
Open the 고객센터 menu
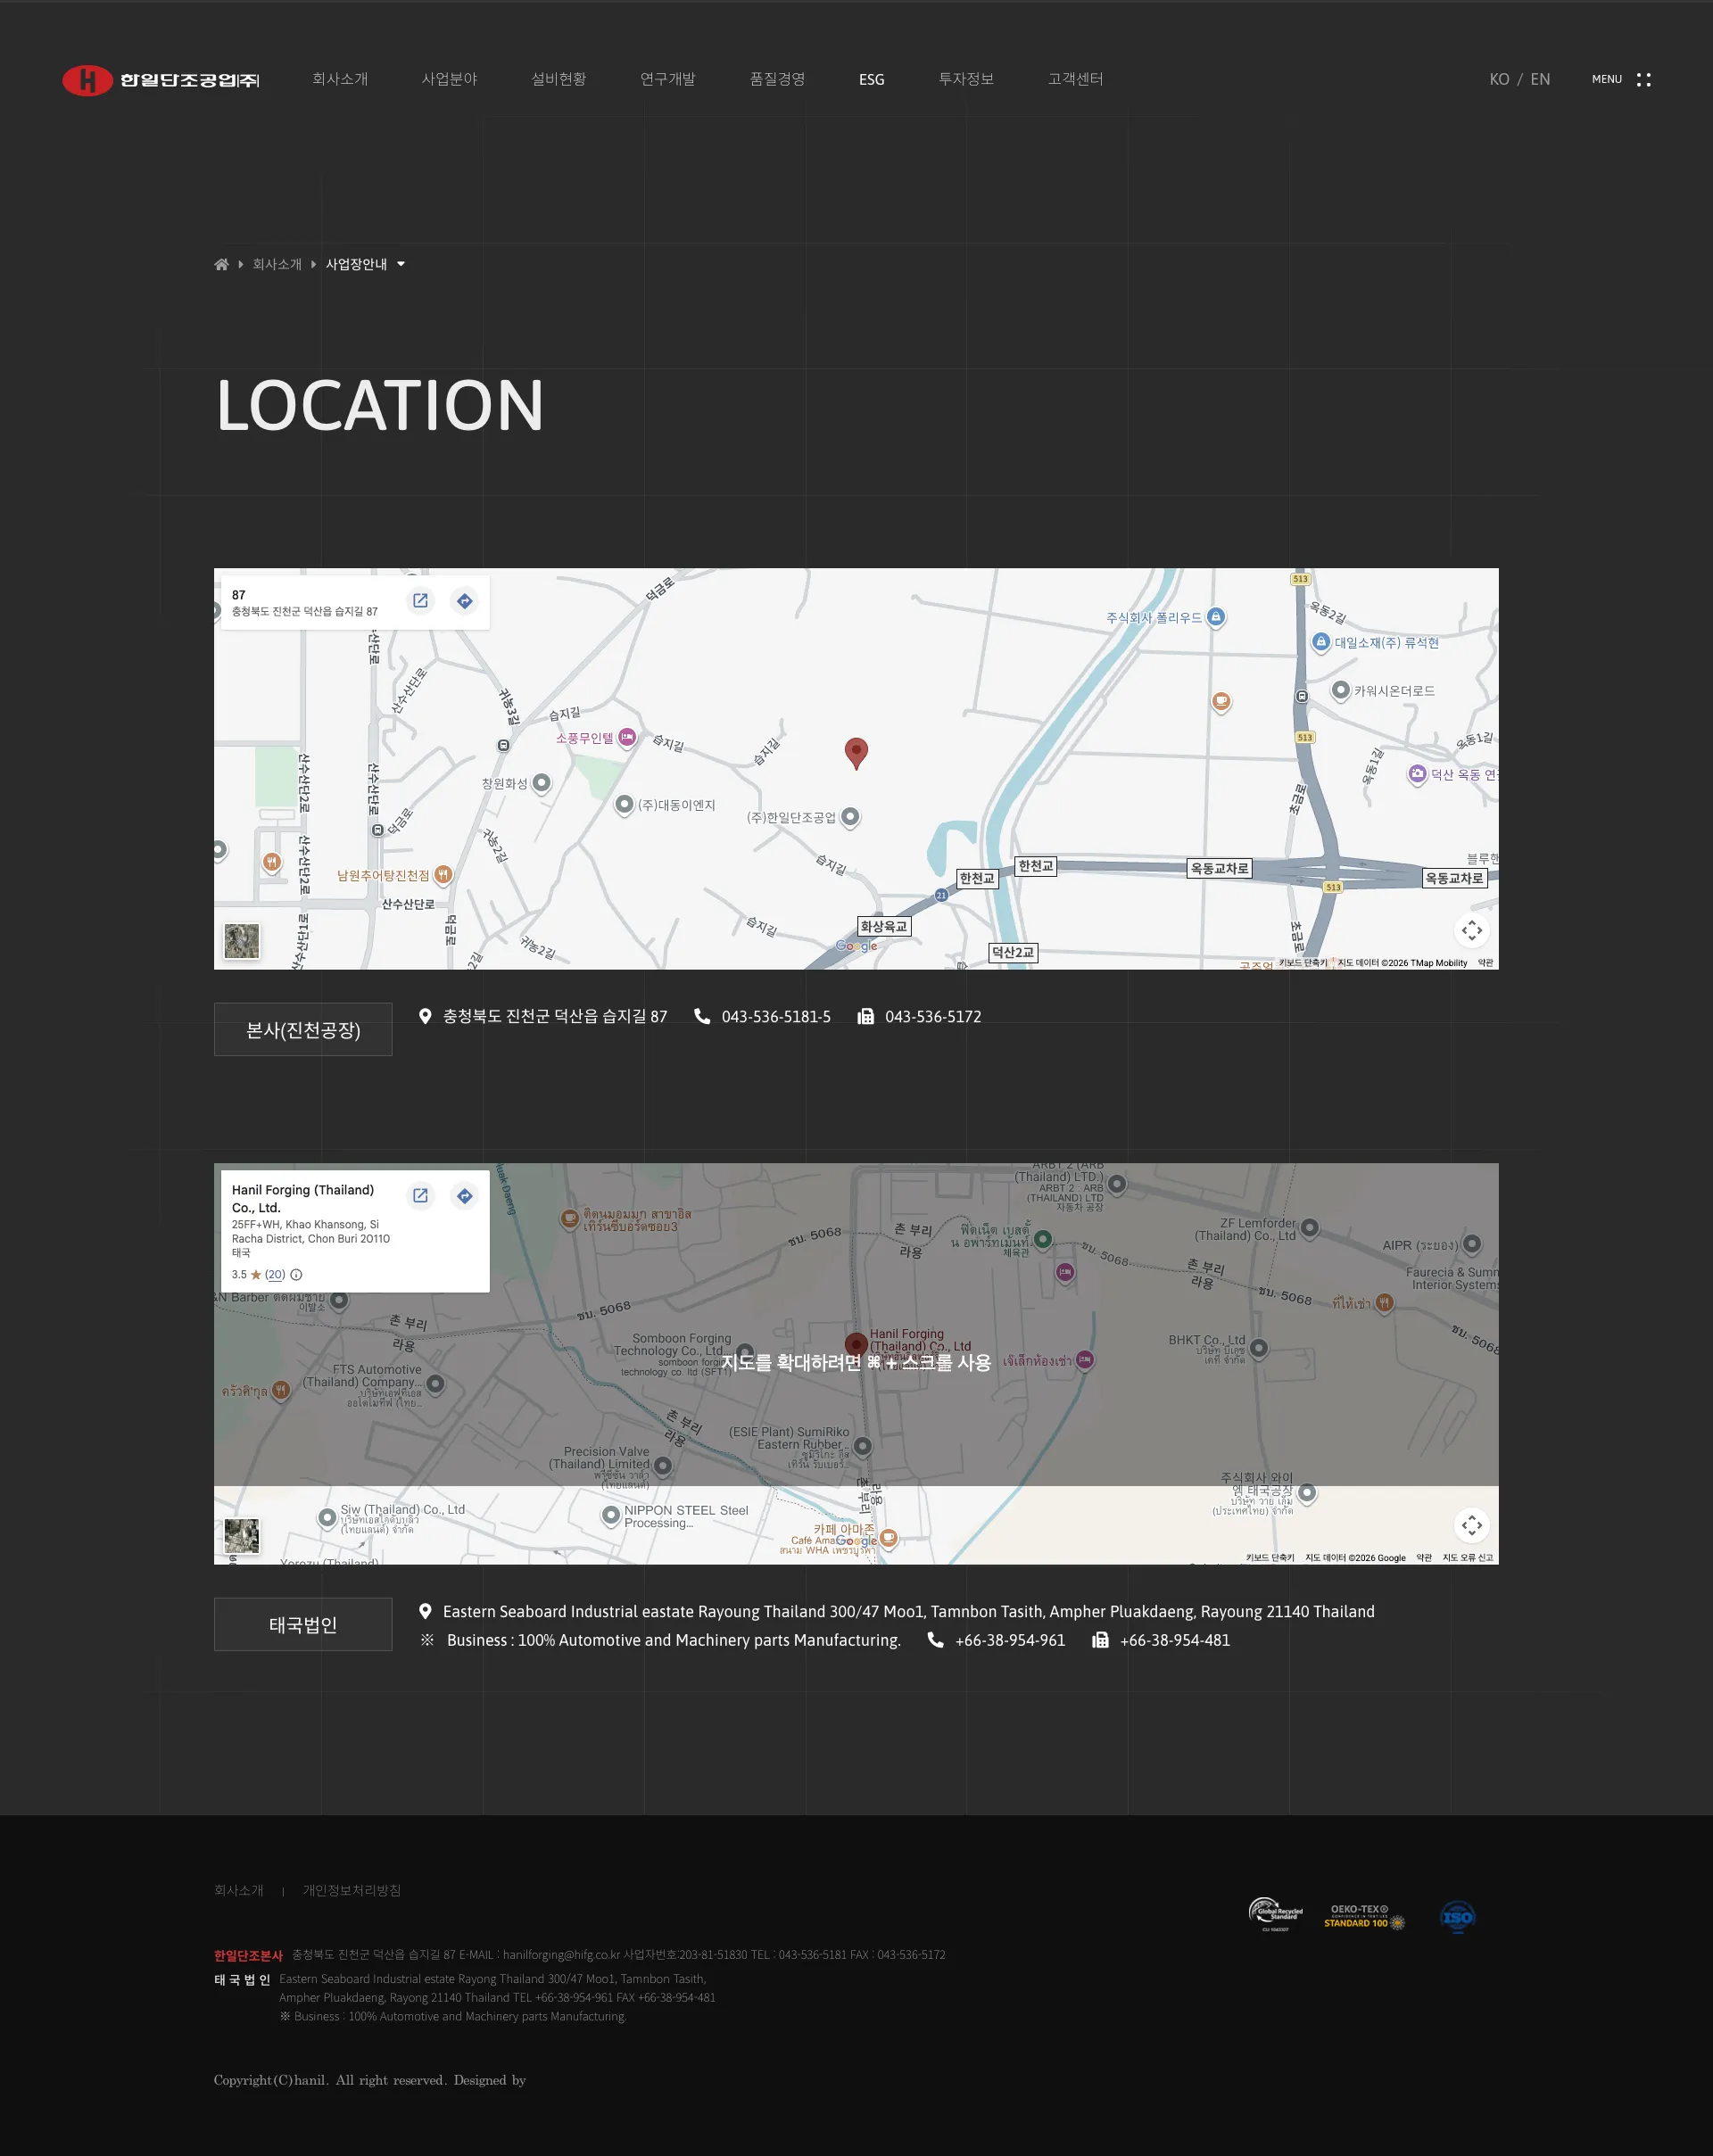pos(1075,79)
